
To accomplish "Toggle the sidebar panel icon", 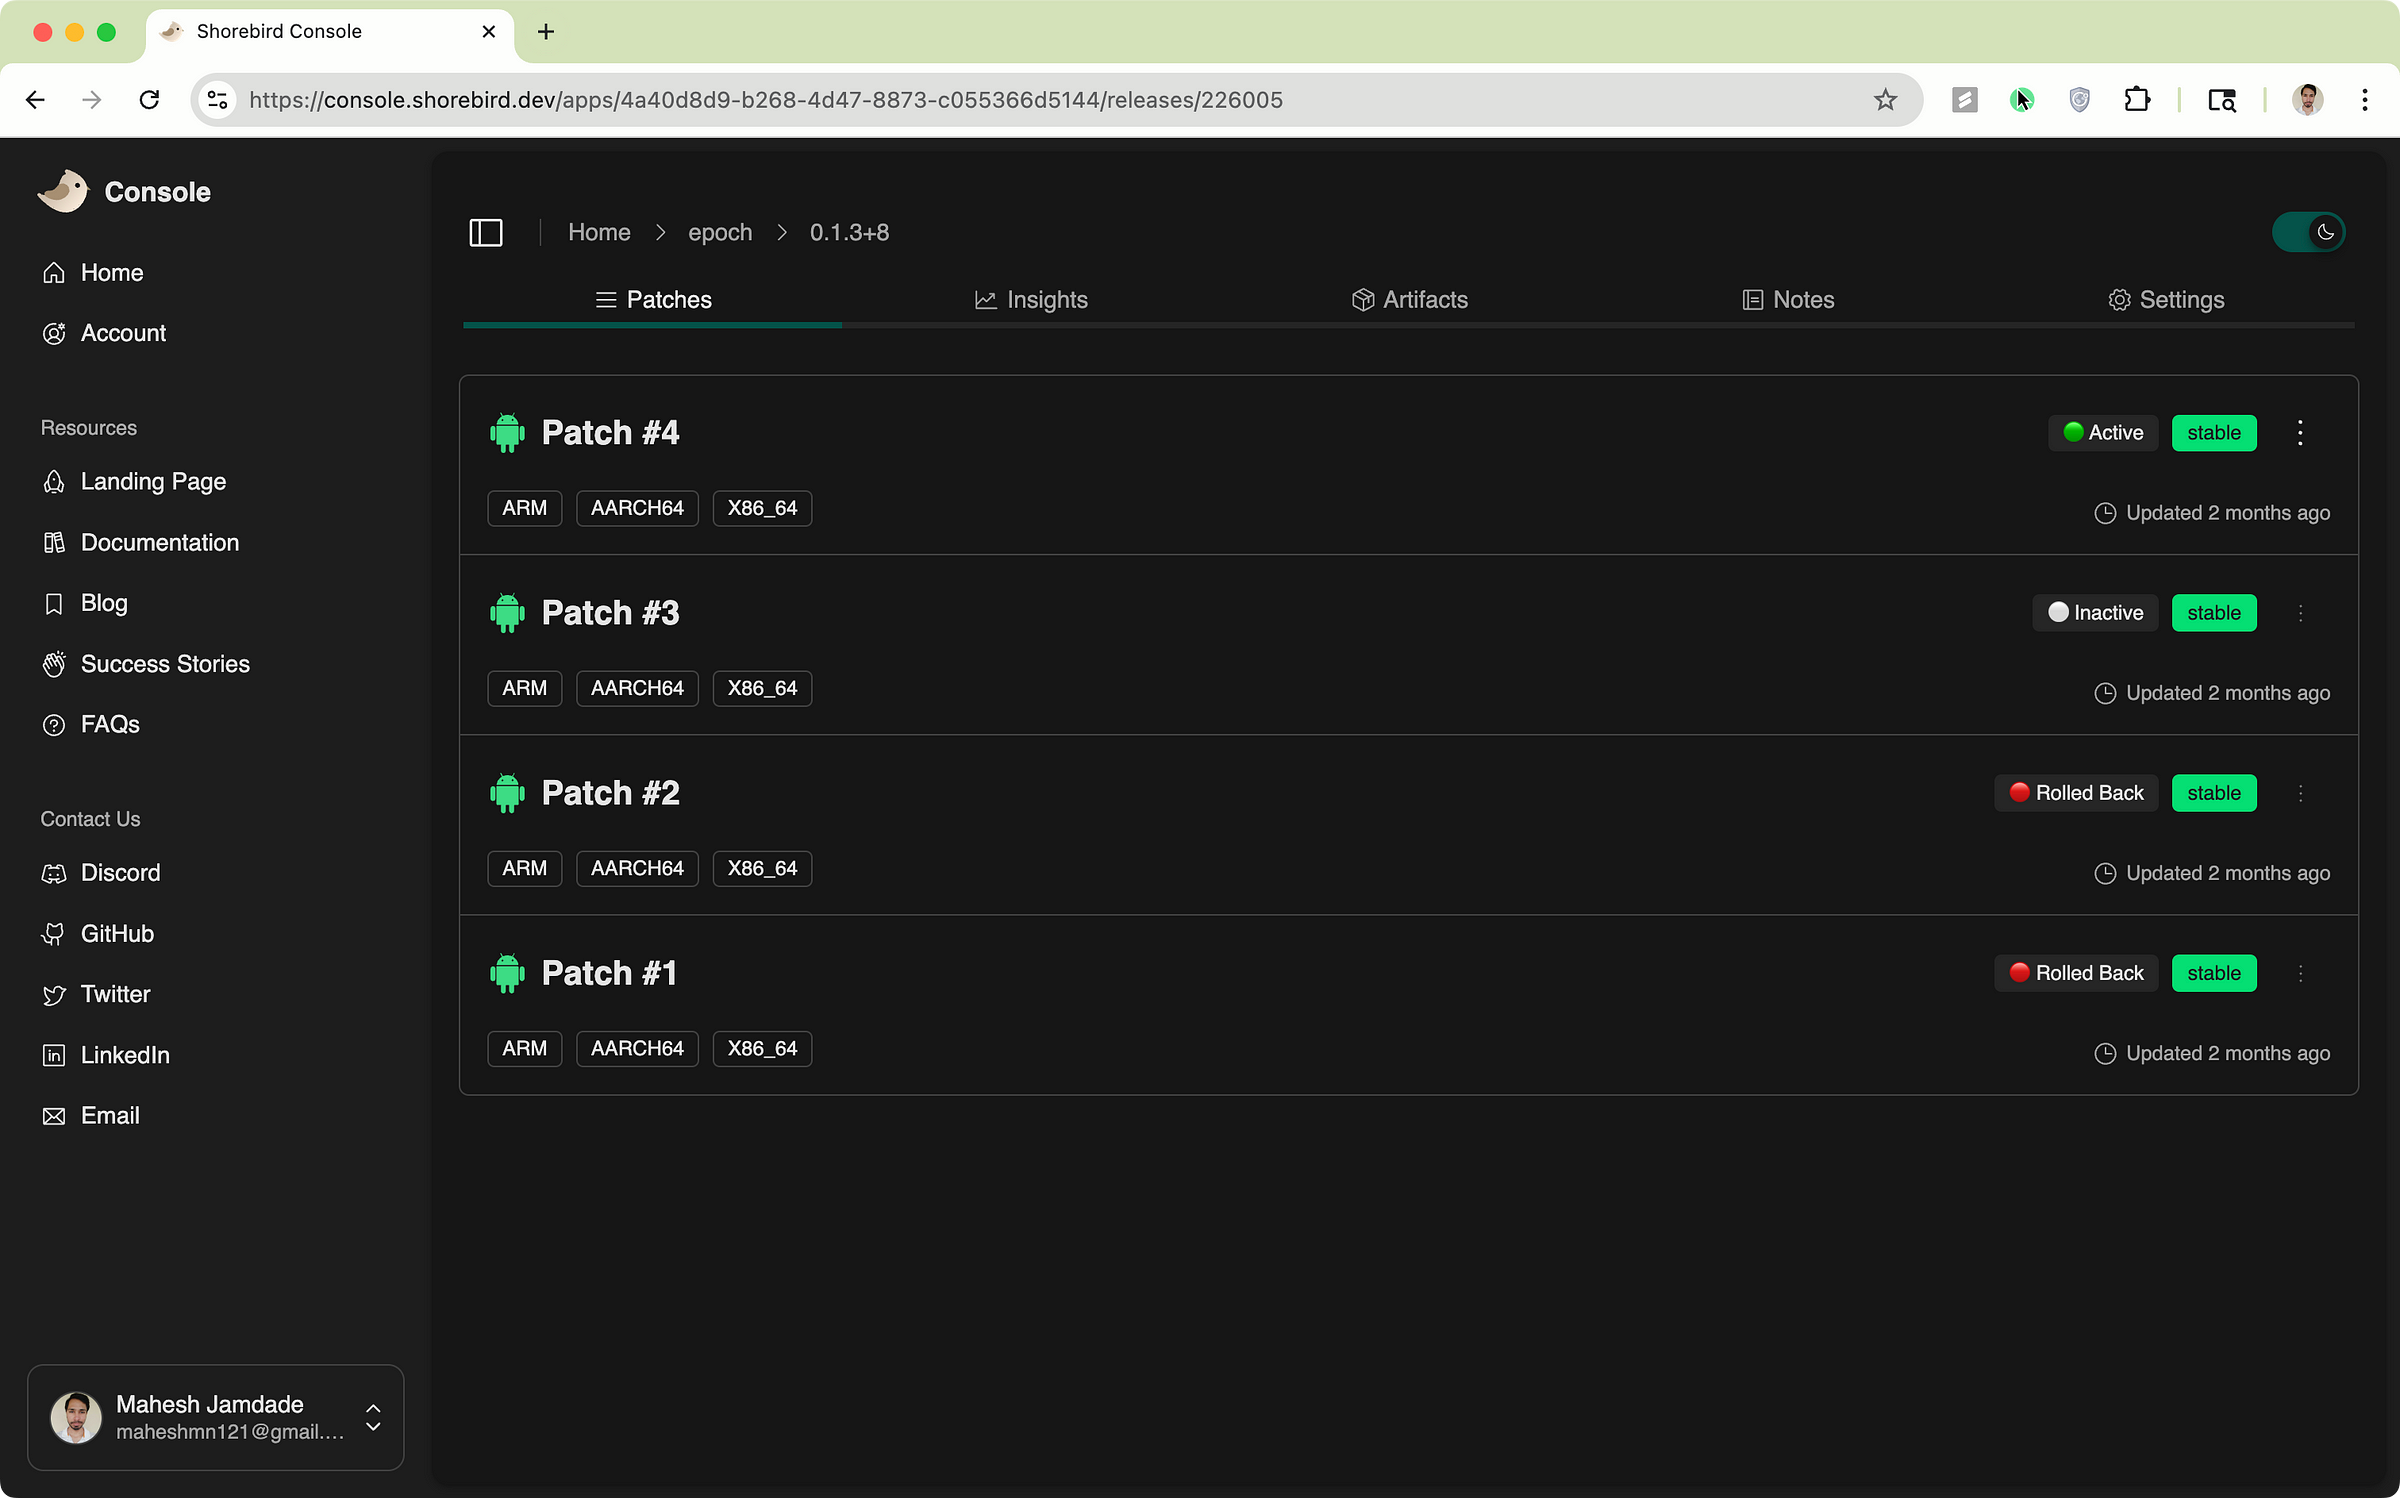I will point(486,233).
